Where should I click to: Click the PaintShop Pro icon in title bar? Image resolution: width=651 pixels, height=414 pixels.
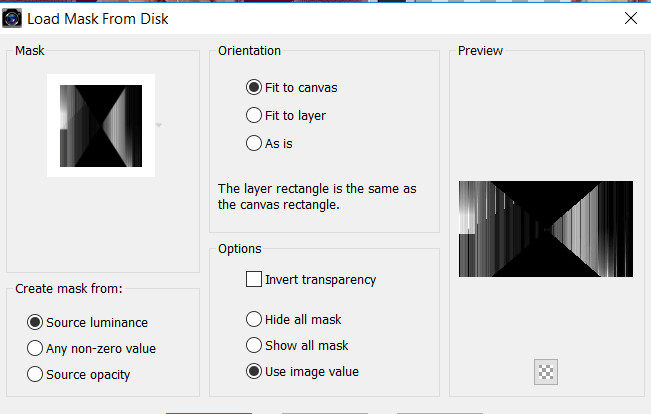pos(13,17)
